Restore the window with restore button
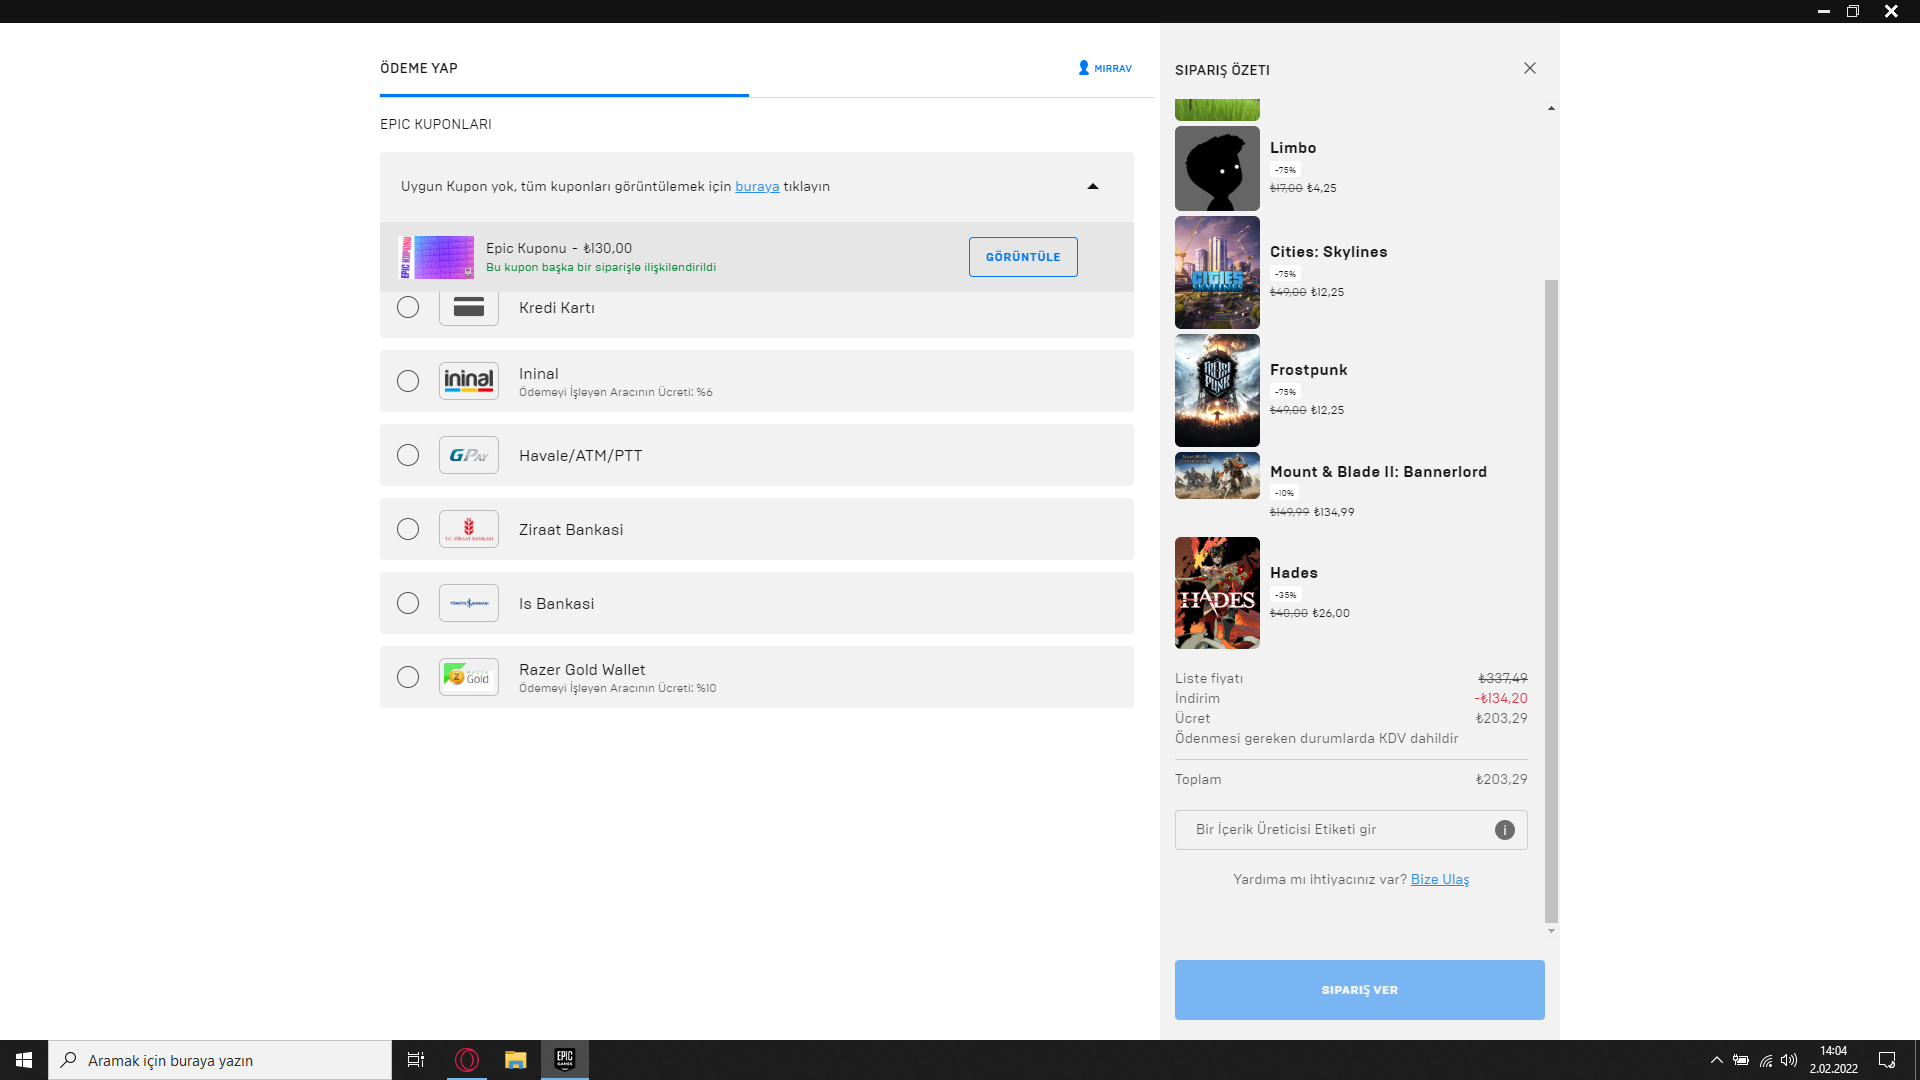 coord(1852,11)
